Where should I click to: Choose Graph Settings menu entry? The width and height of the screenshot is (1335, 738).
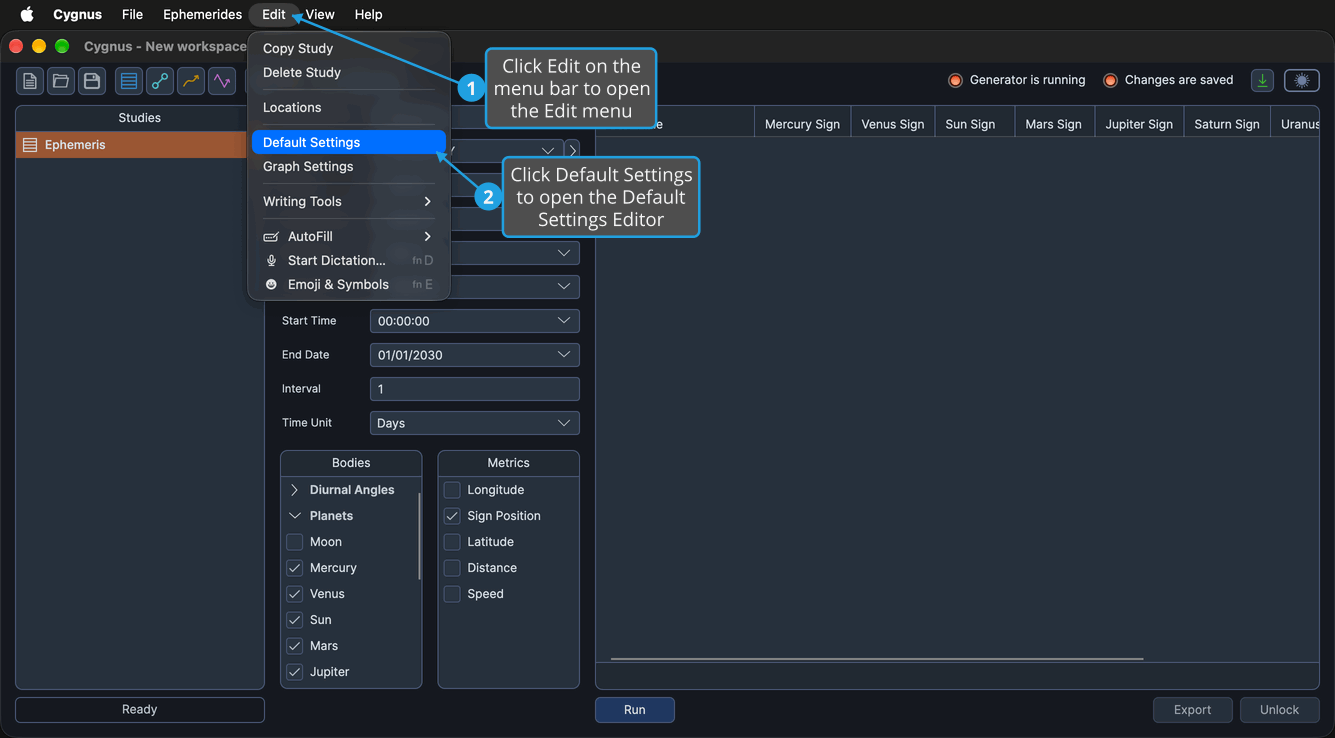tap(349, 166)
